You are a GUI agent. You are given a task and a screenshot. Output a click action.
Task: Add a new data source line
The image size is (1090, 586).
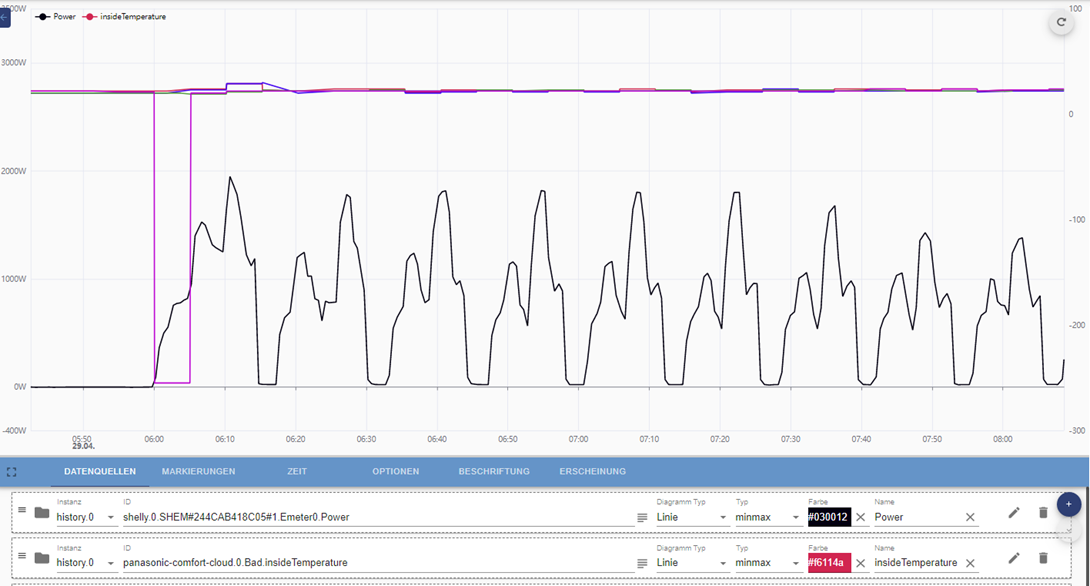(x=1068, y=504)
